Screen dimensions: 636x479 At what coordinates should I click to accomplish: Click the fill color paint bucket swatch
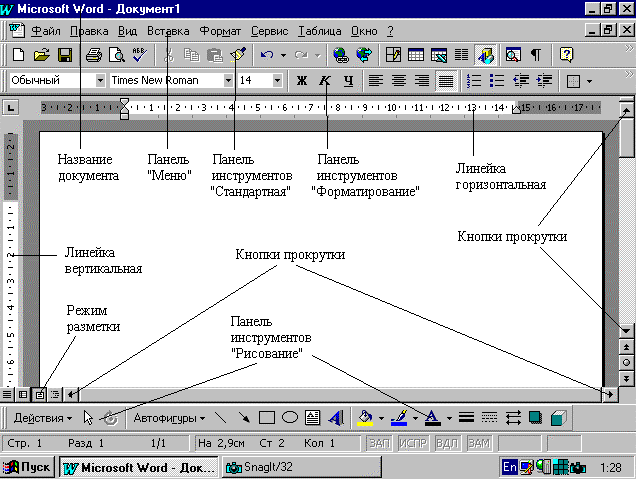click(x=366, y=417)
